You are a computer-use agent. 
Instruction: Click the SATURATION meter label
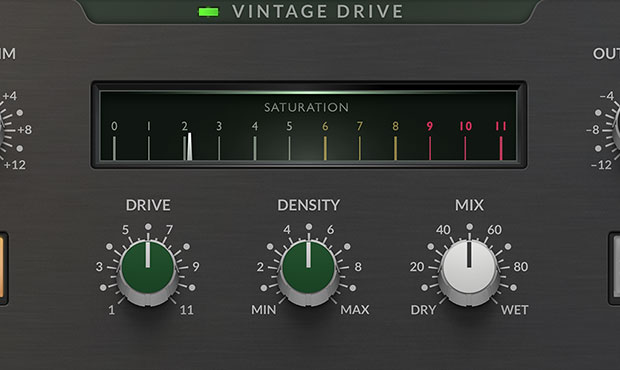tap(306, 107)
